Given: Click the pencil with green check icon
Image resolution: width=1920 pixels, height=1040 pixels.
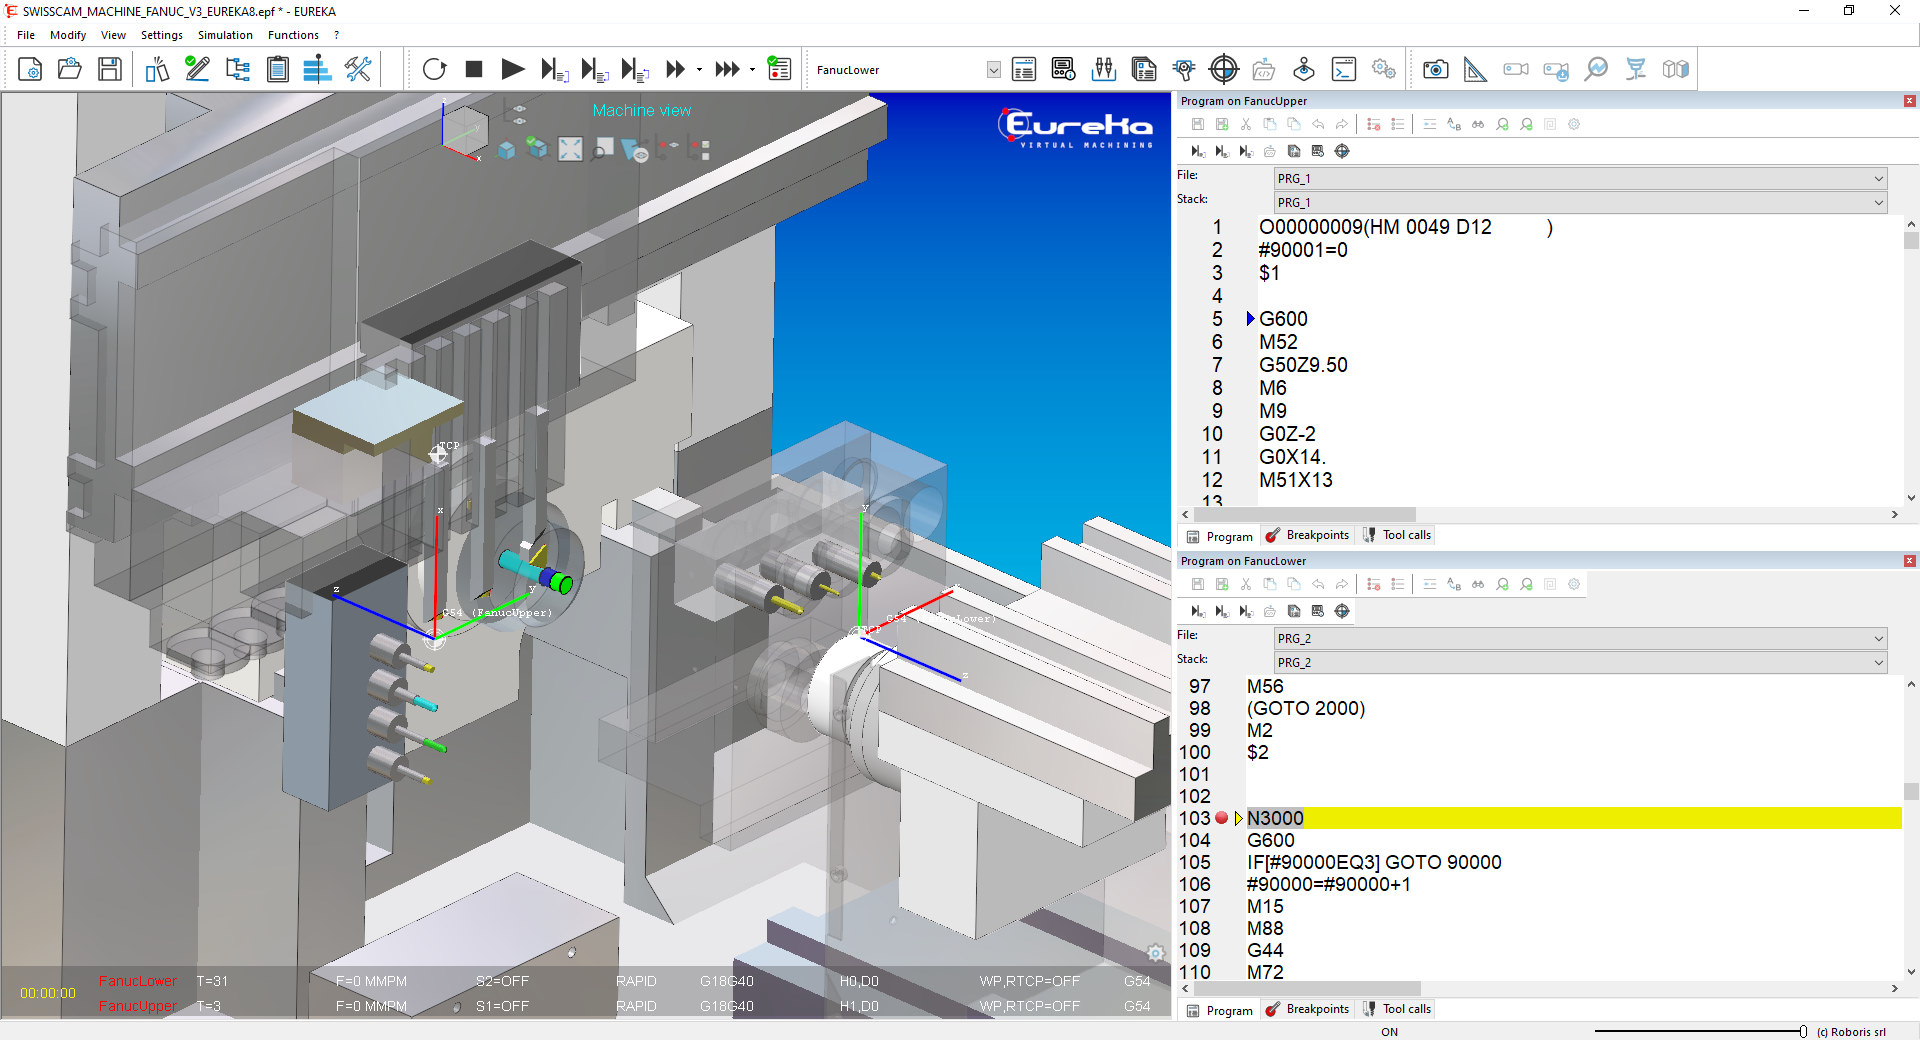Looking at the screenshot, I should coord(197,69).
